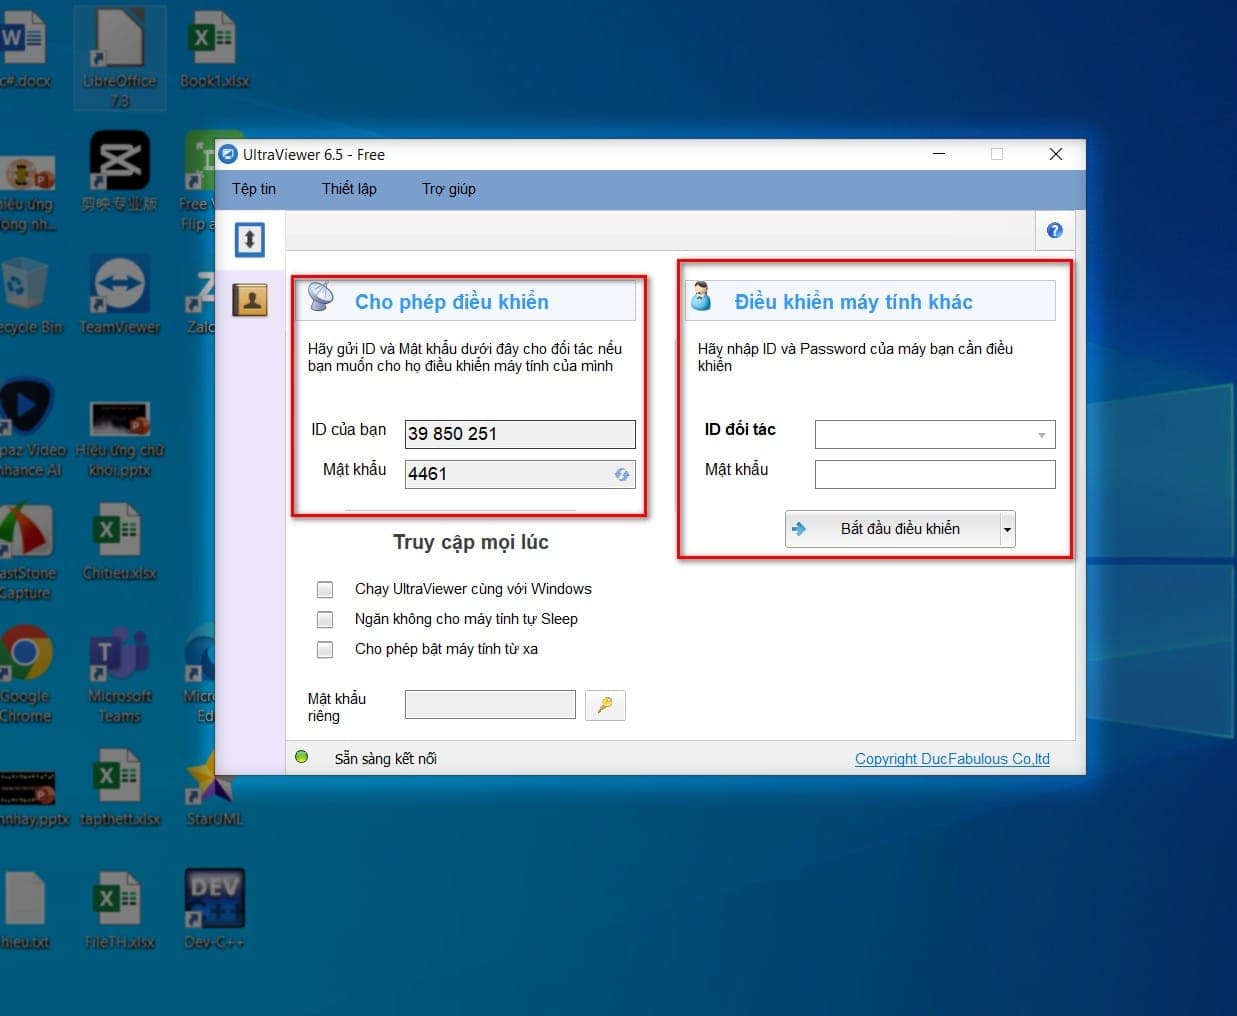This screenshot has height=1016, width=1237.
Task: Enable Chạy UltraViewer cùng với Windows checkbox
Action: (x=325, y=589)
